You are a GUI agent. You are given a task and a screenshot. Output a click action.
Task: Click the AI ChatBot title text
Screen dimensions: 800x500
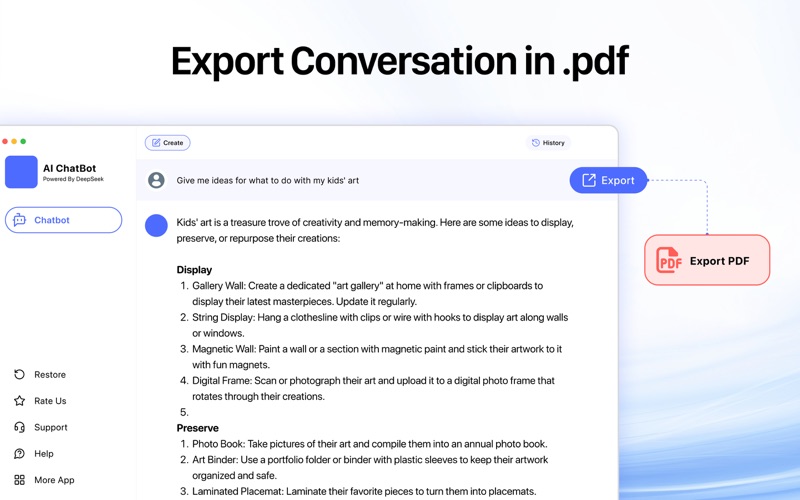(x=69, y=168)
